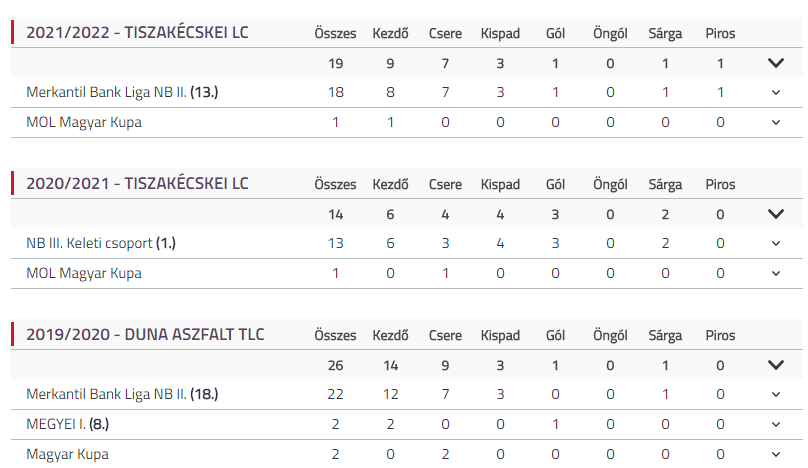This screenshot has height=468, width=808.
Task: Expand the 2021/2022 Merkantil Bank Liga row chevron
Action: (x=775, y=93)
